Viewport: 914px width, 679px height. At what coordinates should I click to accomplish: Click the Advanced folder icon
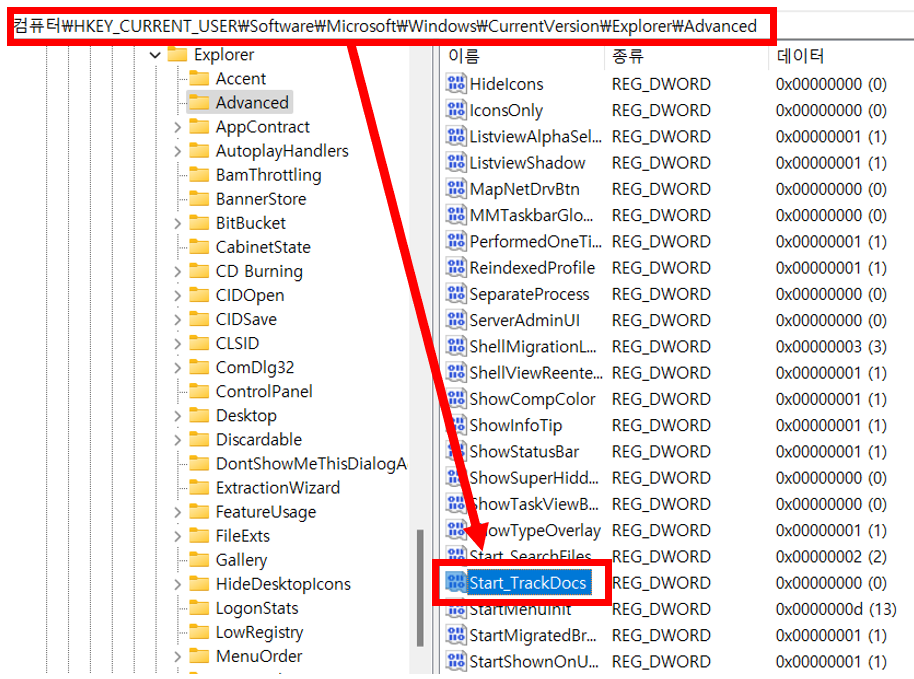coord(199,102)
